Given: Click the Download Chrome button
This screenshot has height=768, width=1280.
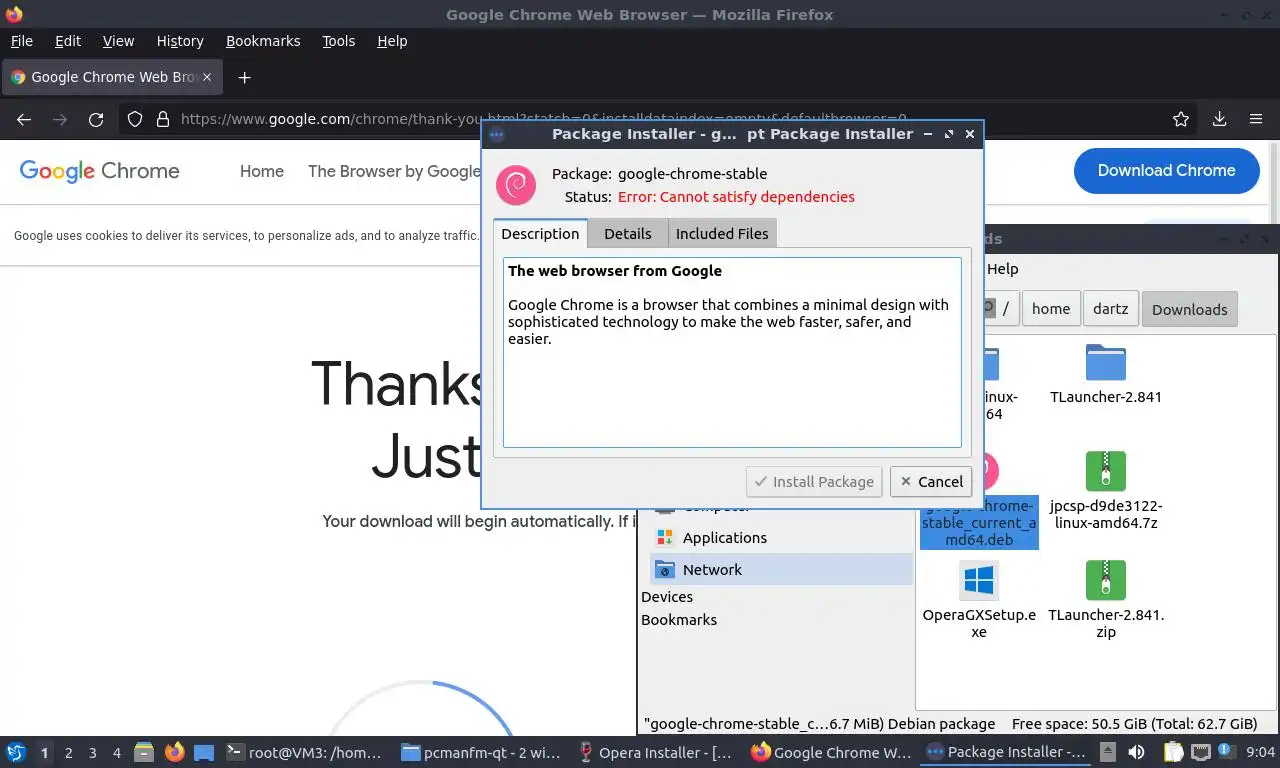Looking at the screenshot, I should [x=1166, y=170].
